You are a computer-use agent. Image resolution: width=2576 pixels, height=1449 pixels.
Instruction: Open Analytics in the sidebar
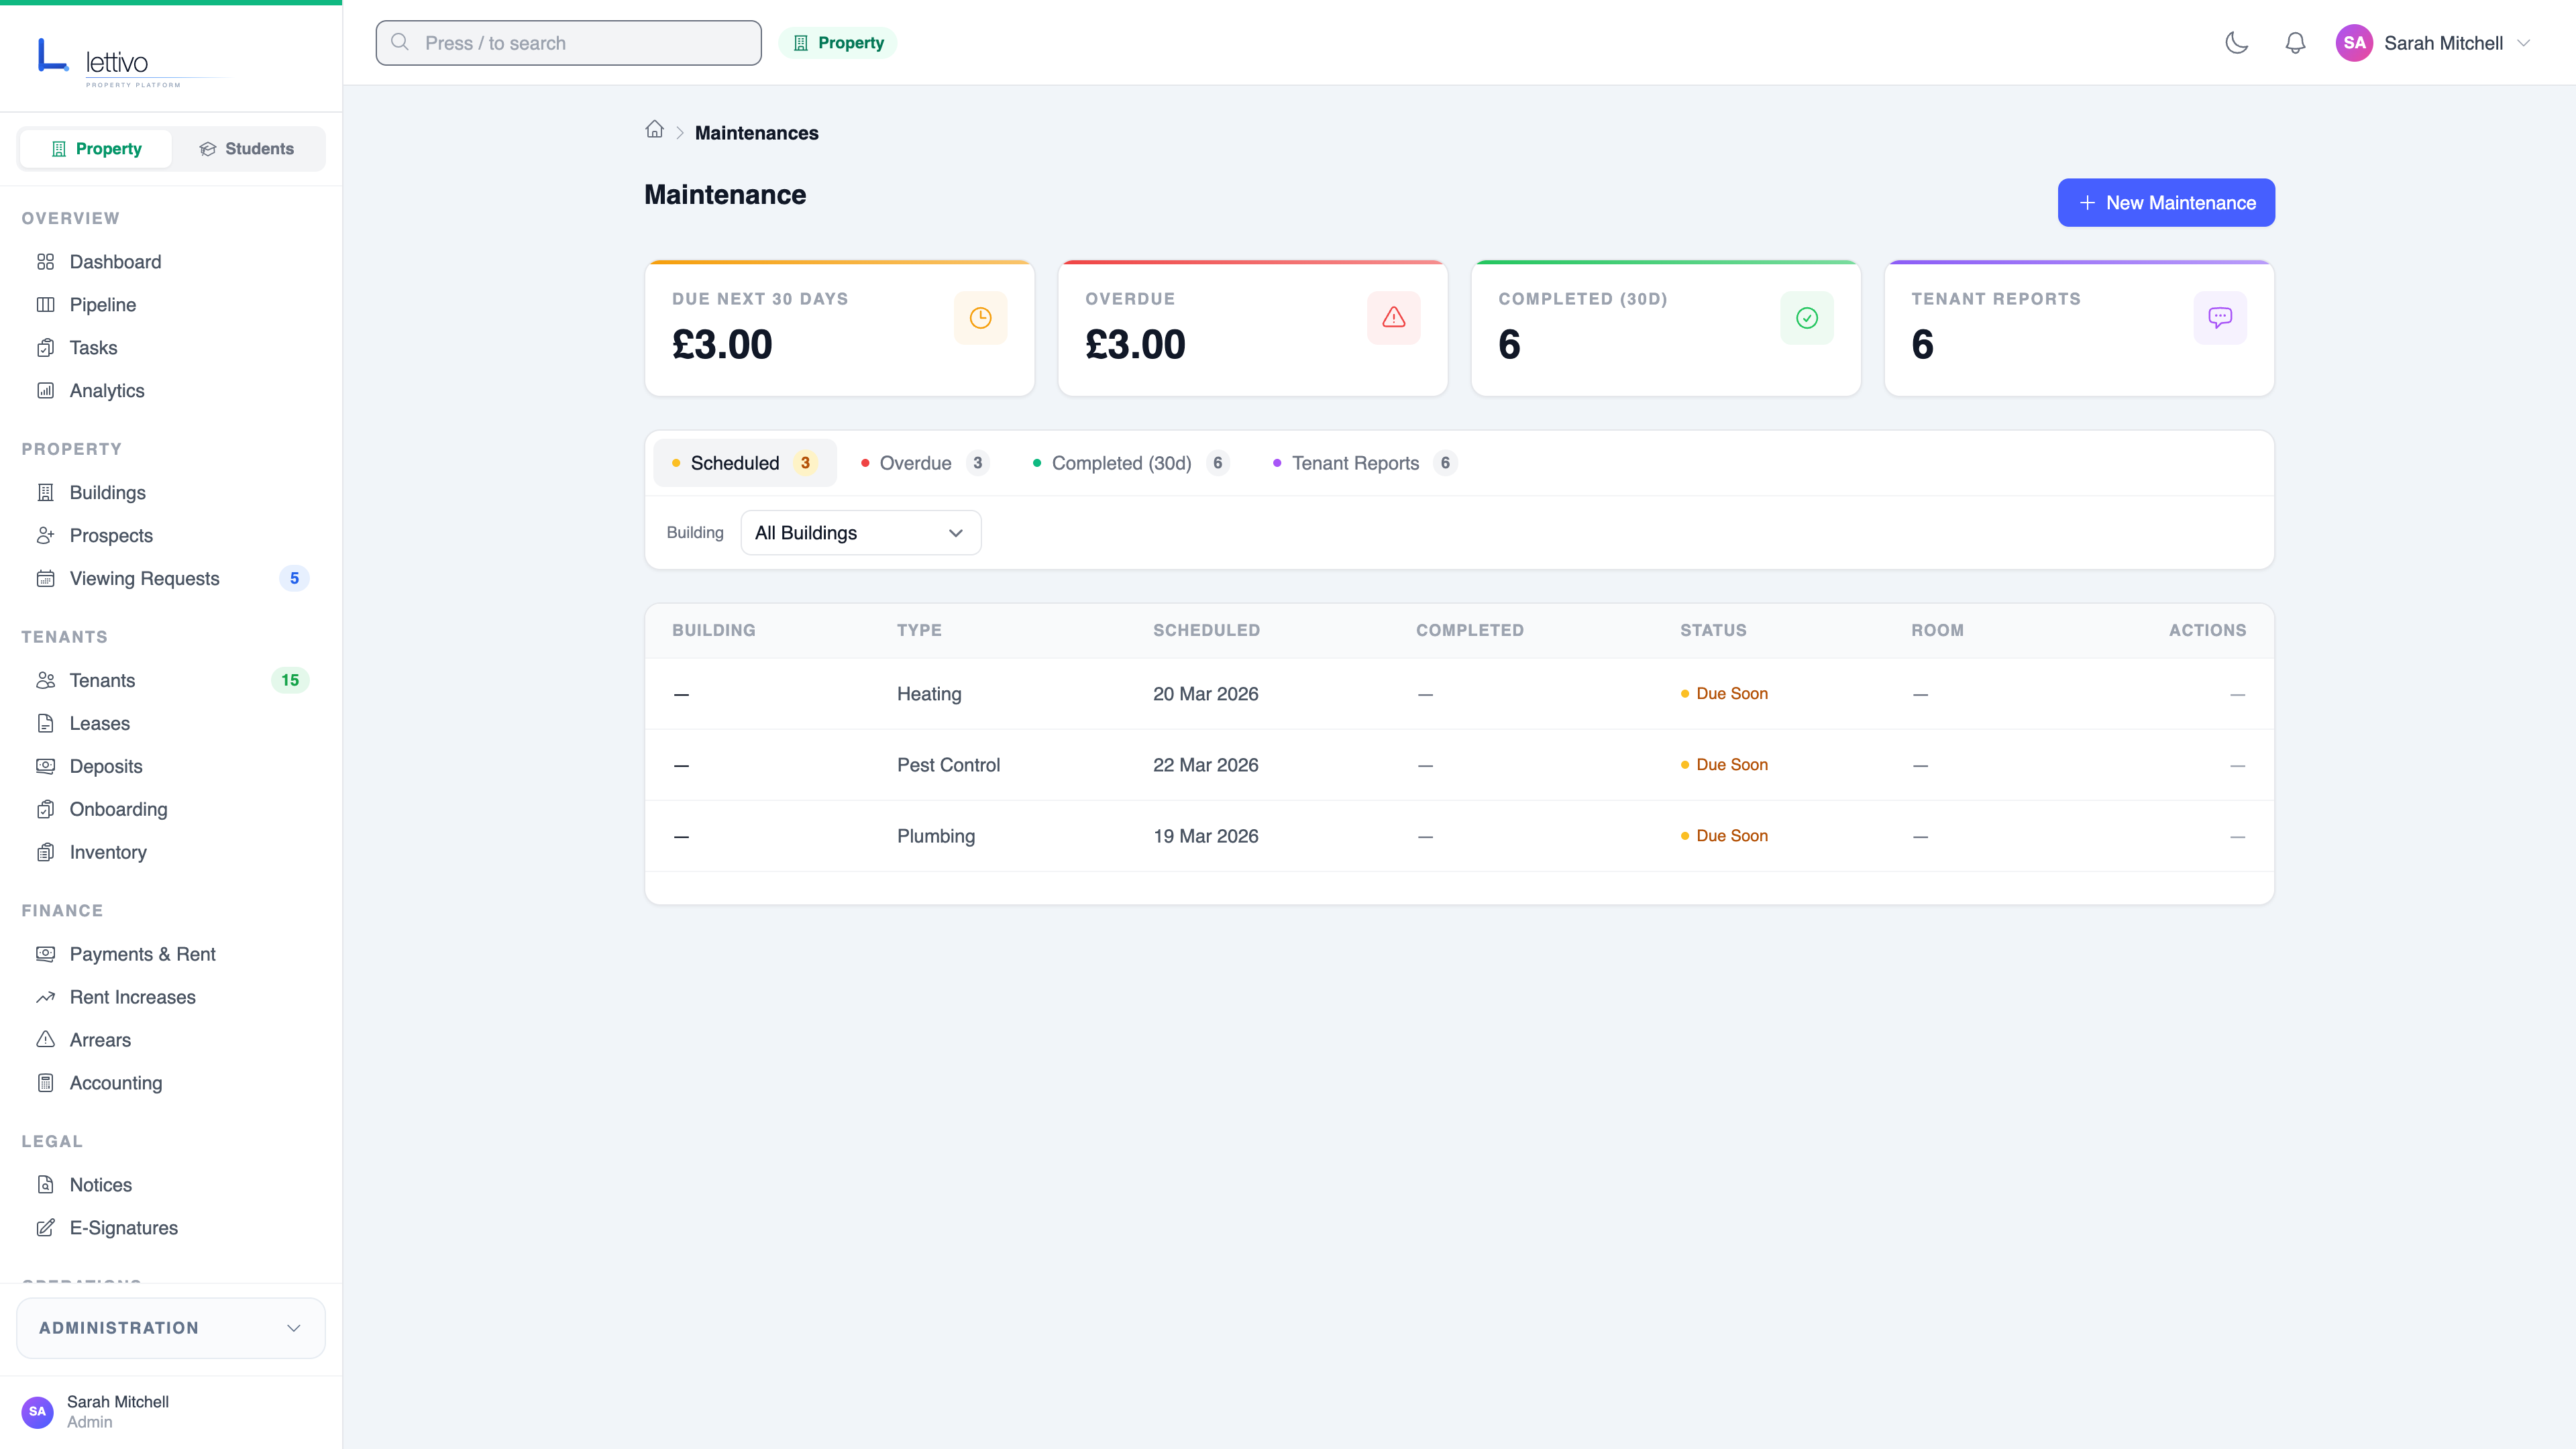(x=106, y=390)
